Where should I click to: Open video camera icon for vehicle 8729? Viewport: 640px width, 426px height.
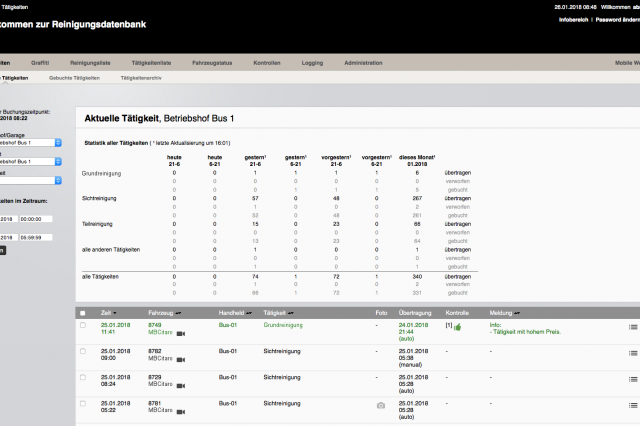(x=181, y=386)
